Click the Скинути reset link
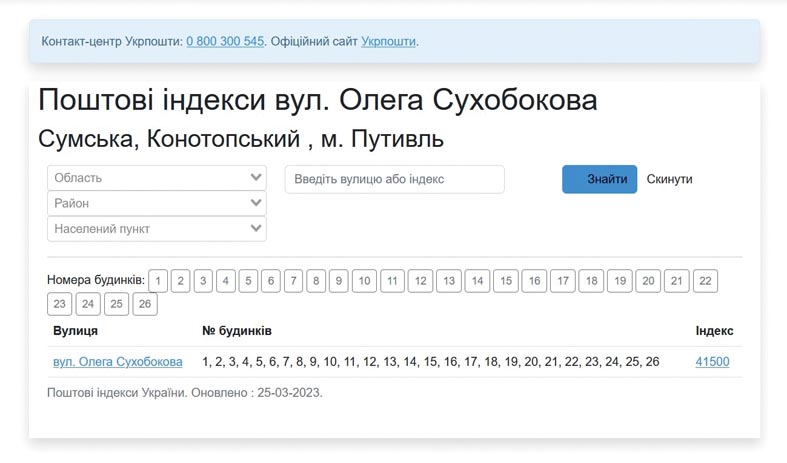The width and height of the screenshot is (787, 463). click(x=669, y=179)
